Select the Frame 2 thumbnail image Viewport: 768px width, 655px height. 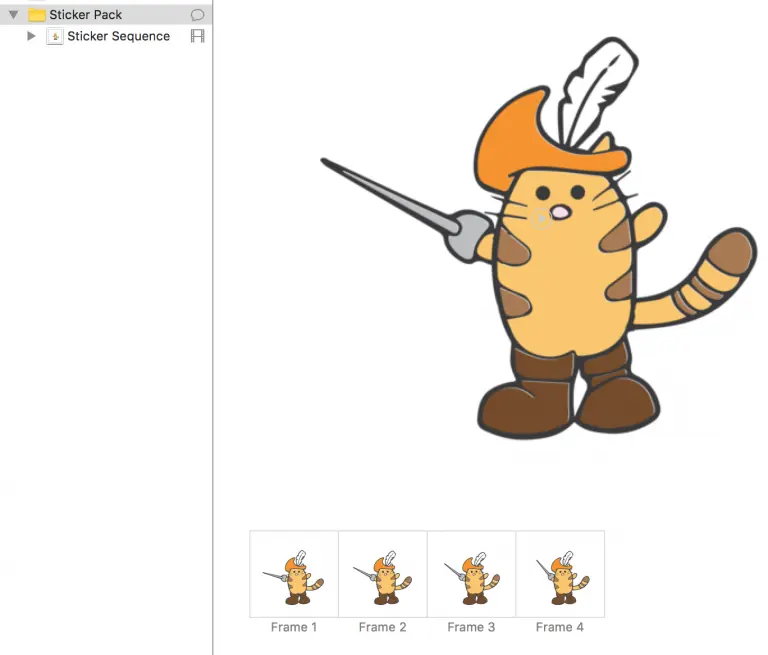[x=383, y=574]
